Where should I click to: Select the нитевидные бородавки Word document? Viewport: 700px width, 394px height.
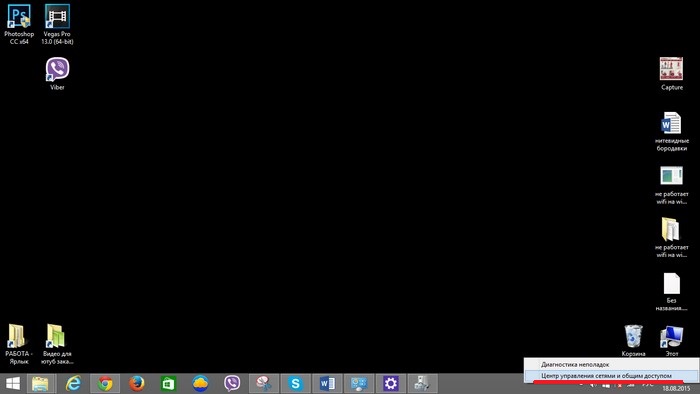pos(671,131)
